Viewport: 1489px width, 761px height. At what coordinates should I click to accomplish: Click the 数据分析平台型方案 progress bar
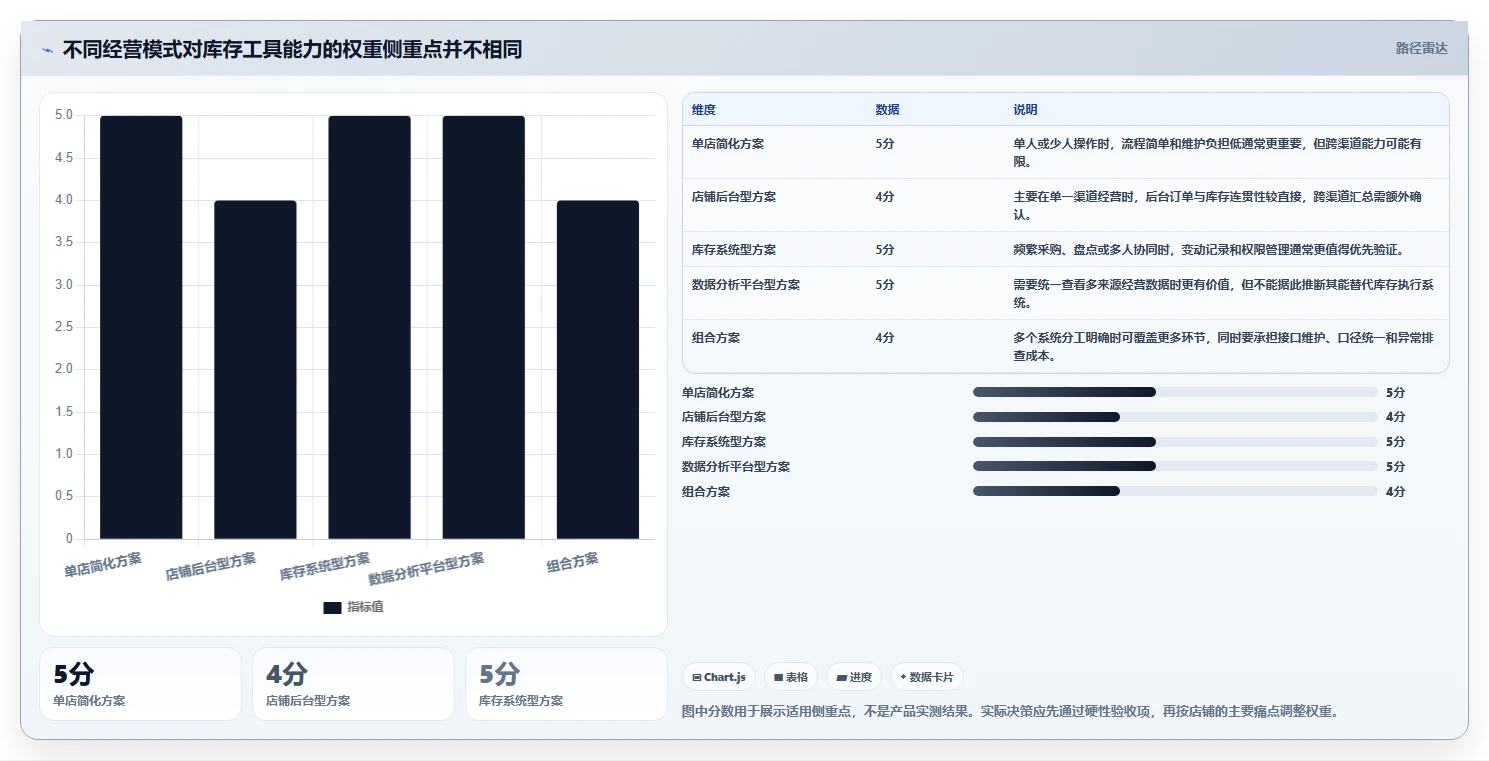pyautogui.click(x=1175, y=466)
